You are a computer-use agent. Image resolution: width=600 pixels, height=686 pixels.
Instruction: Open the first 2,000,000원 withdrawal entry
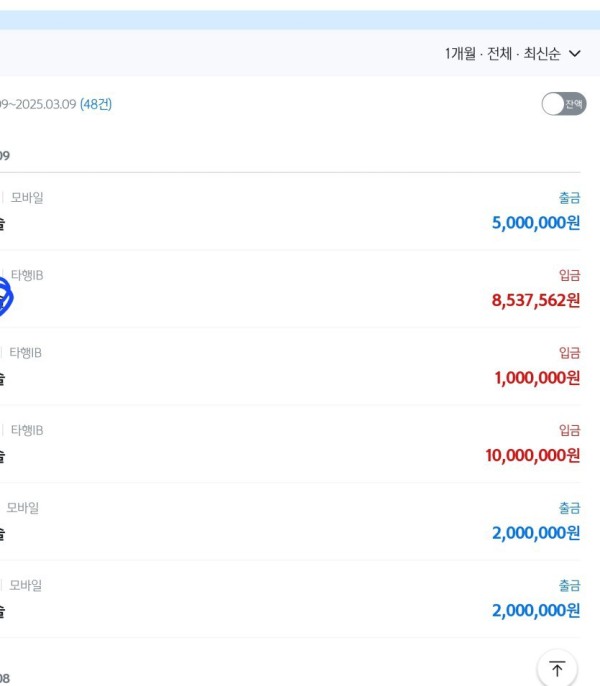click(x=535, y=533)
